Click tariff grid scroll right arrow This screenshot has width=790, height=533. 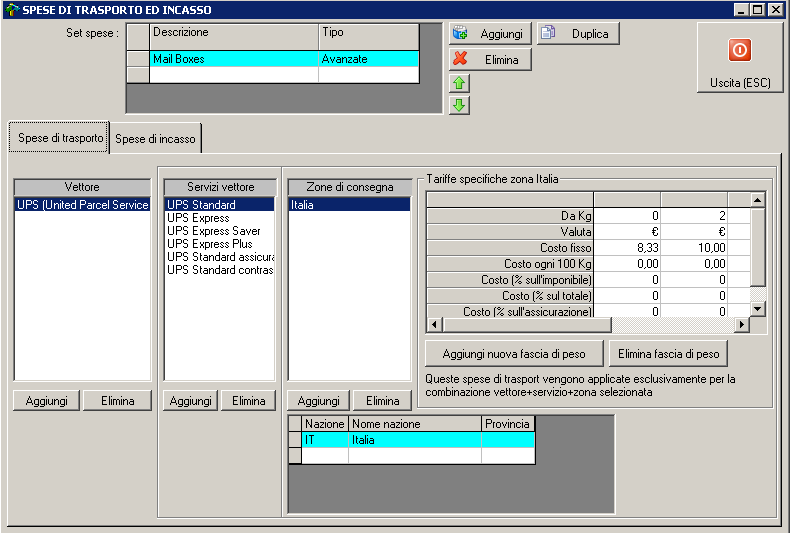pyautogui.click(x=741, y=324)
